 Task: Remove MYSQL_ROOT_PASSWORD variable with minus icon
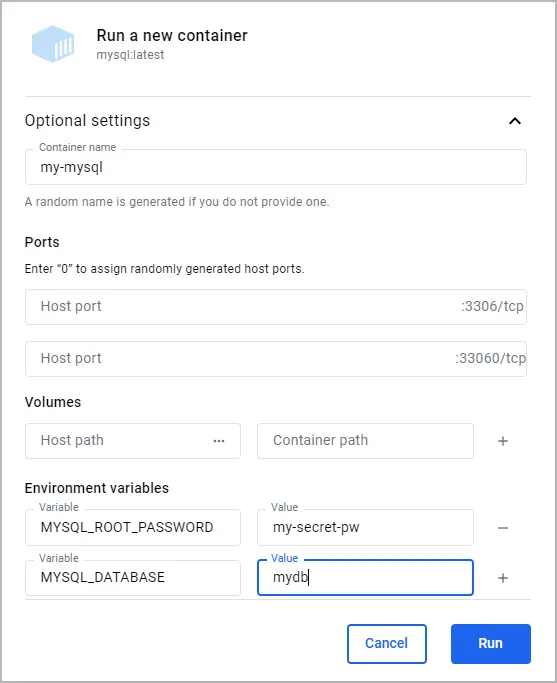503,527
